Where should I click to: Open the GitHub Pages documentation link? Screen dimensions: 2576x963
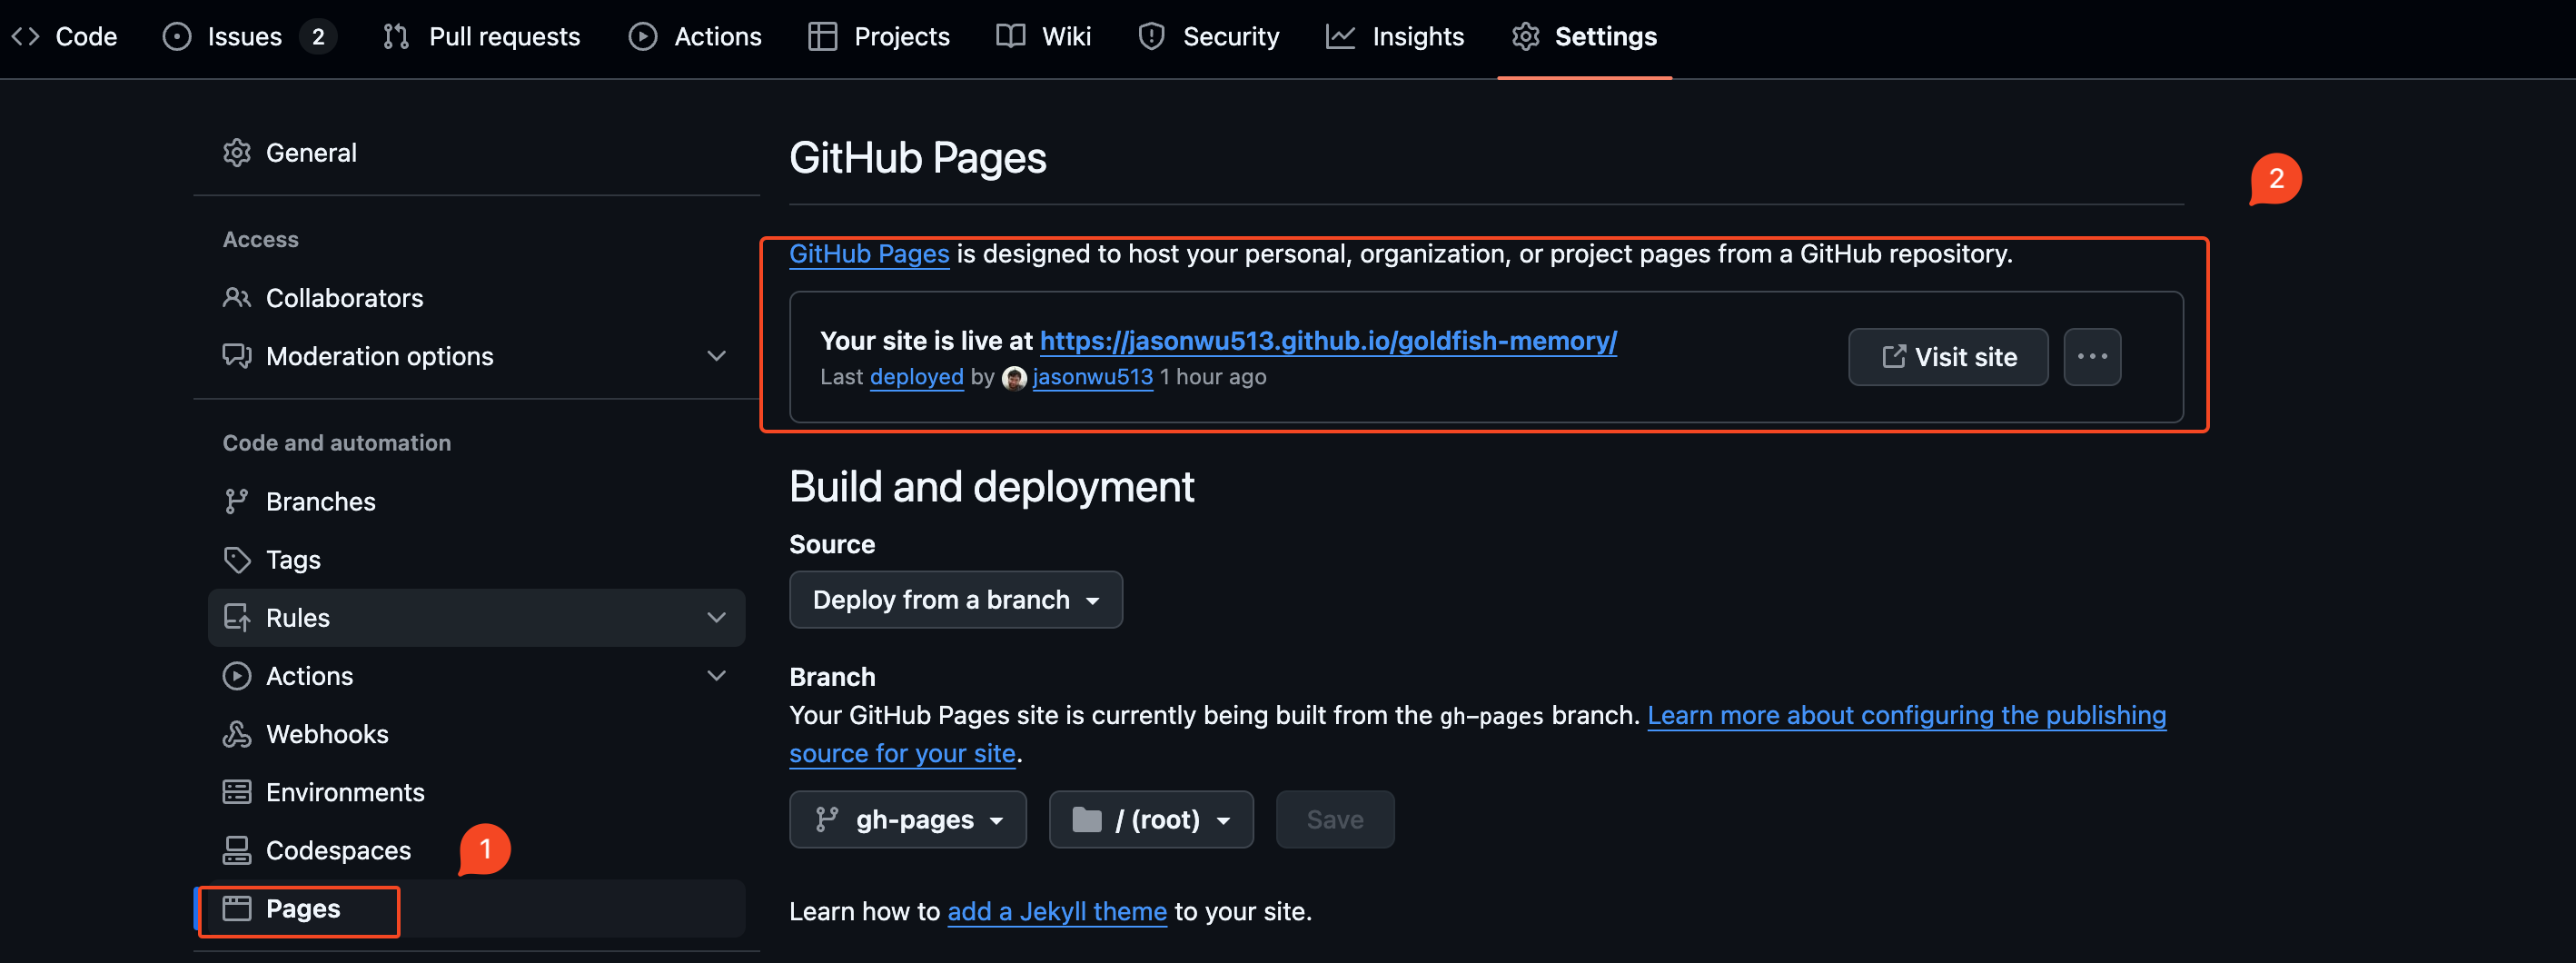pyautogui.click(x=869, y=254)
